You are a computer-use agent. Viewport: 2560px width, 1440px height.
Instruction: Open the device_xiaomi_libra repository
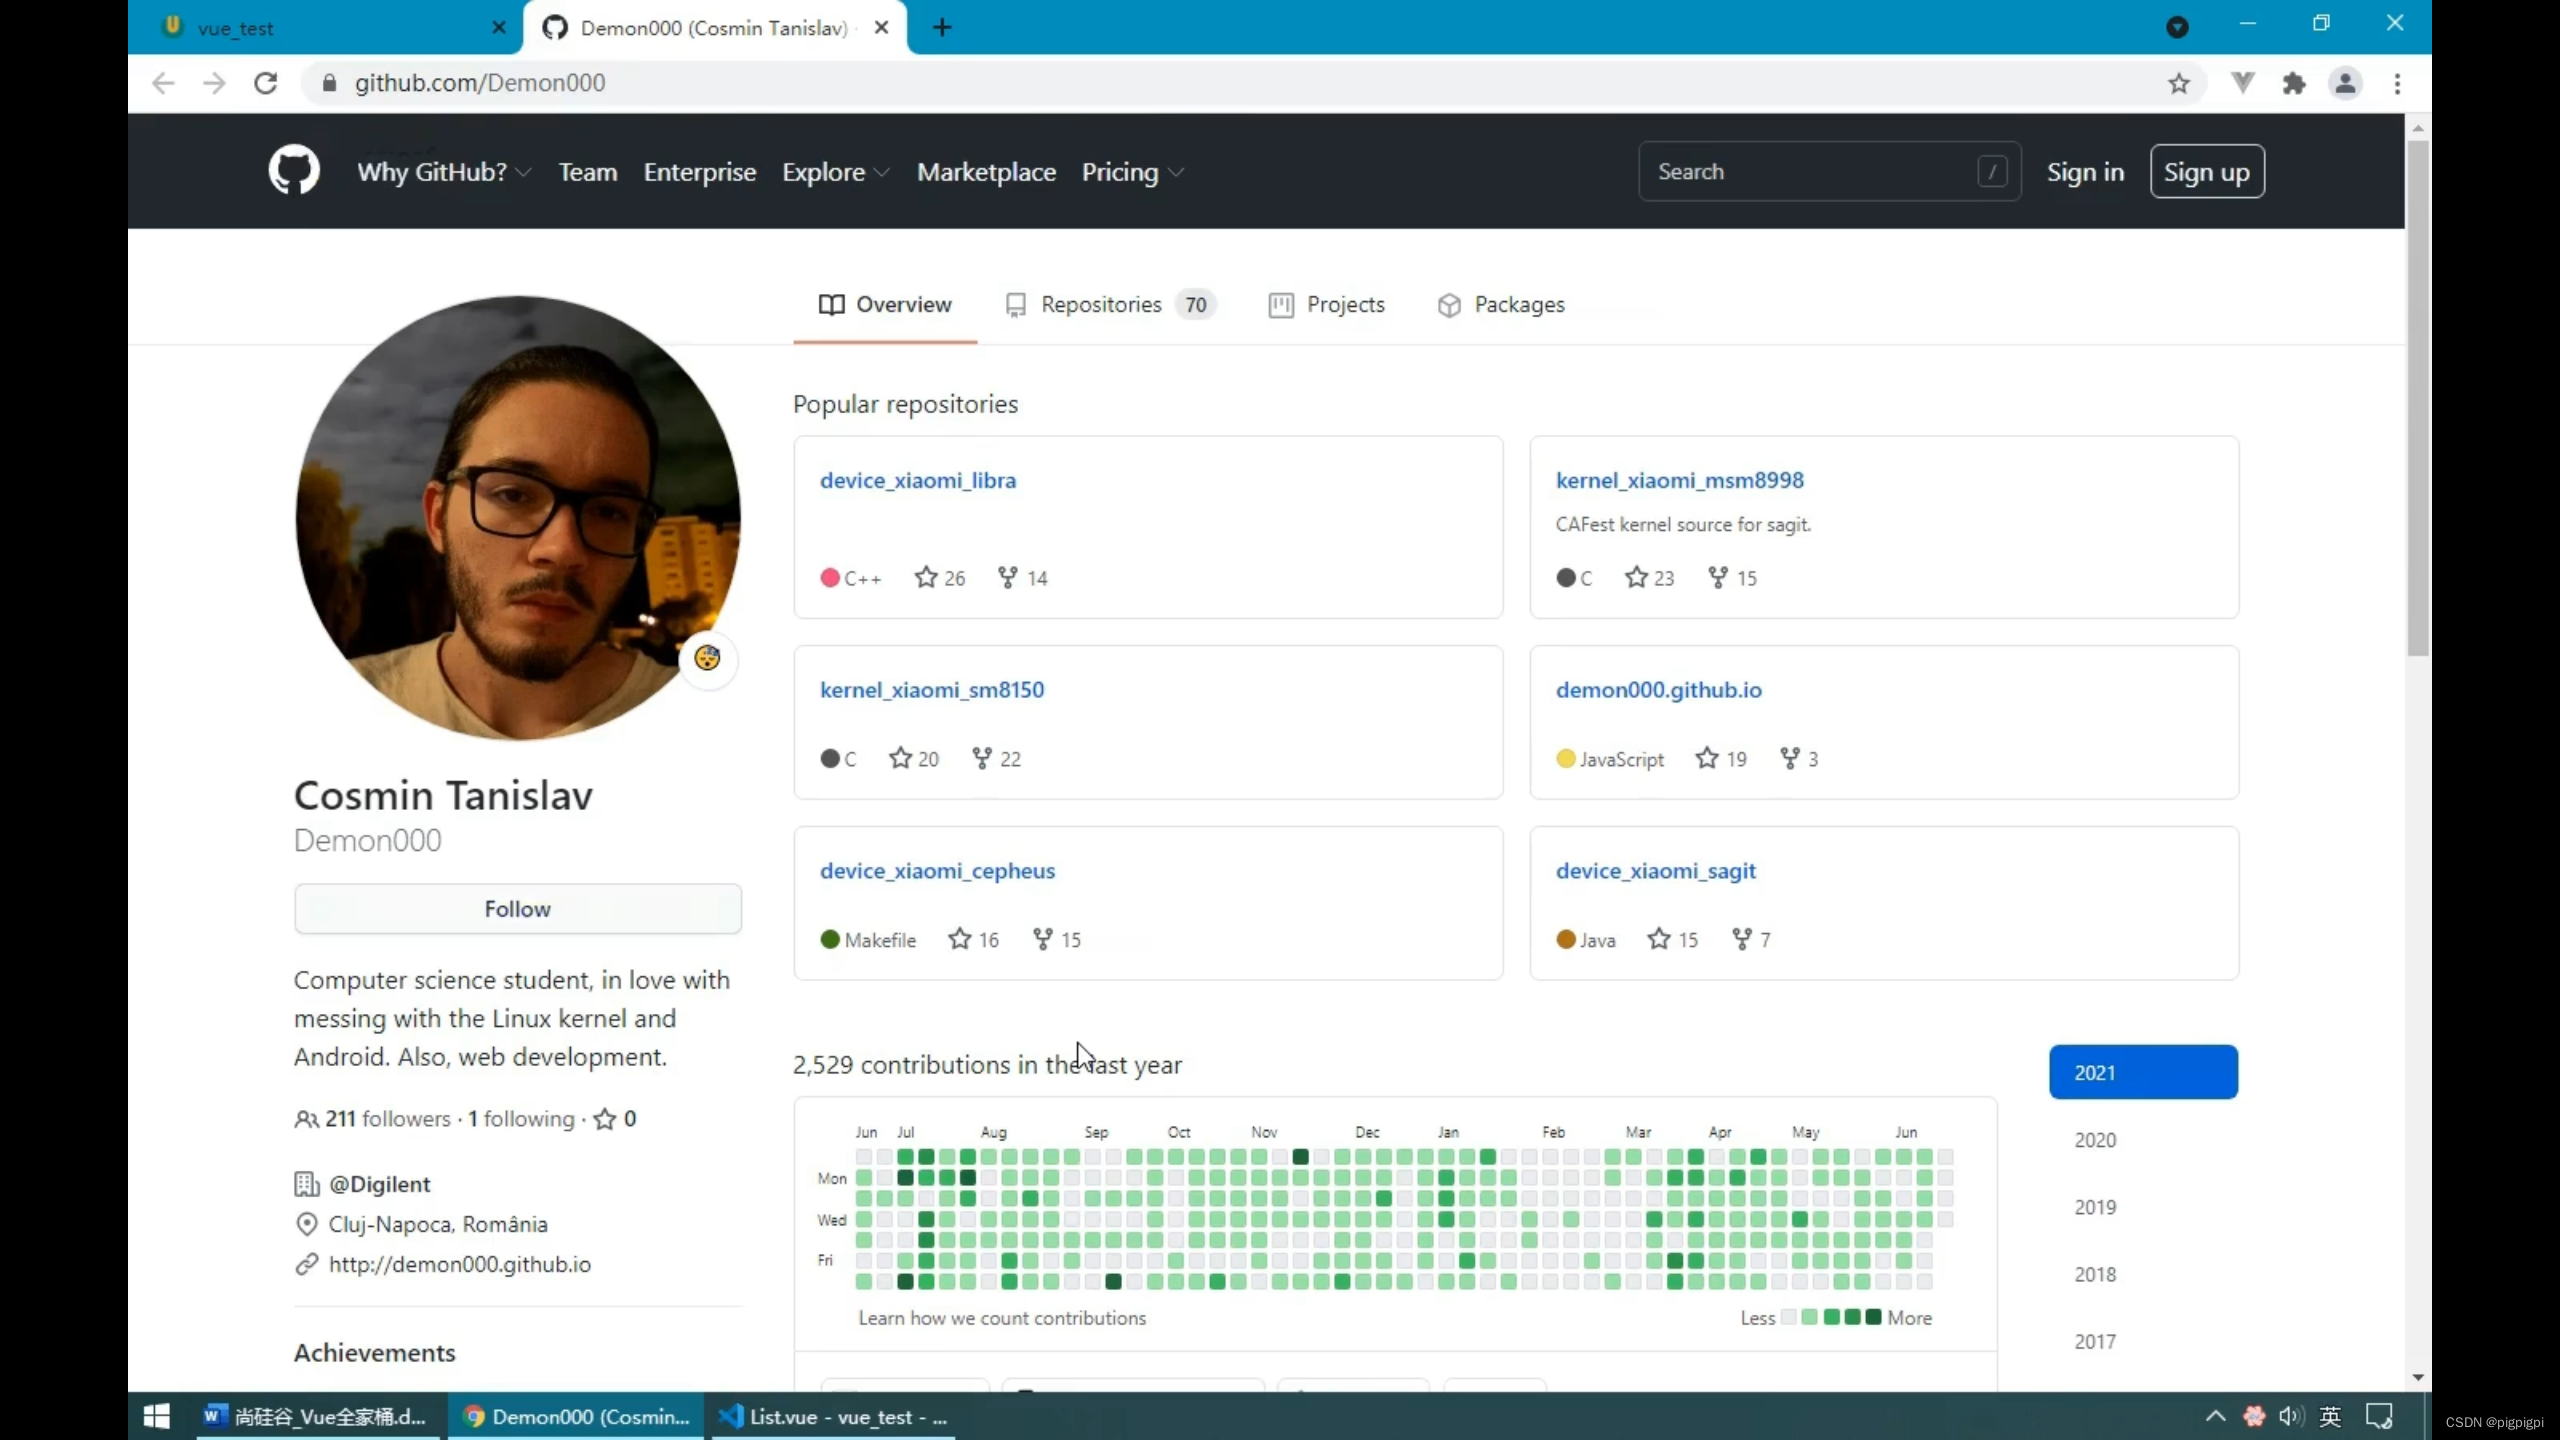tap(918, 481)
